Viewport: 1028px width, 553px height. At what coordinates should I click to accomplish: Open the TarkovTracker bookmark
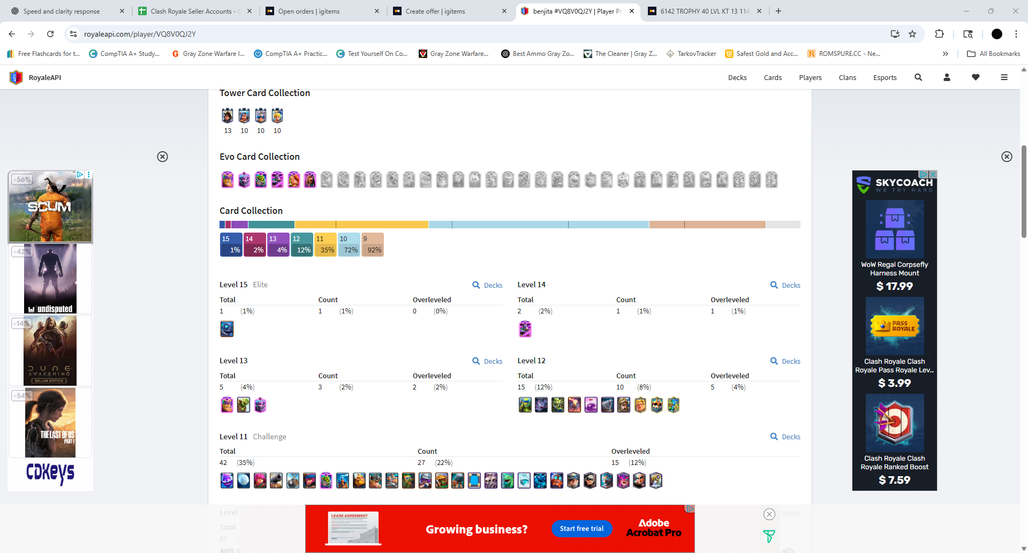[x=691, y=54]
